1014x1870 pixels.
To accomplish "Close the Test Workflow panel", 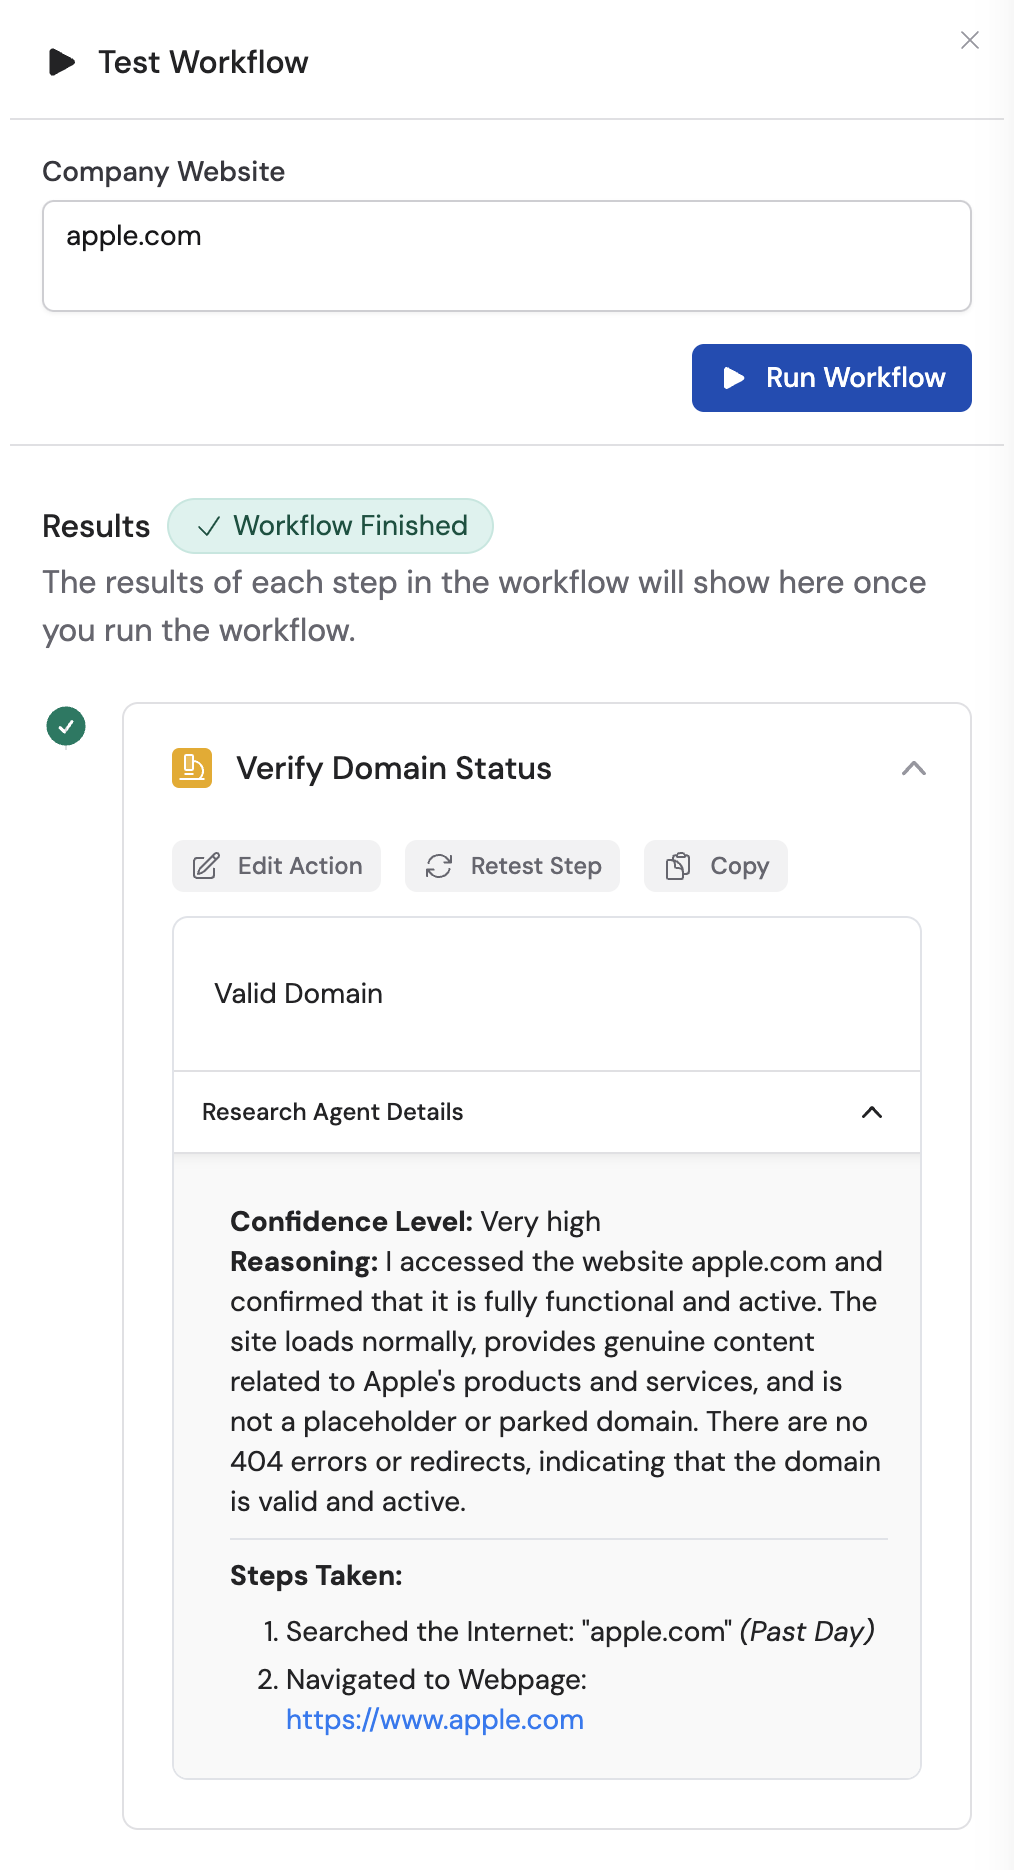I will (x=969, y=40).
